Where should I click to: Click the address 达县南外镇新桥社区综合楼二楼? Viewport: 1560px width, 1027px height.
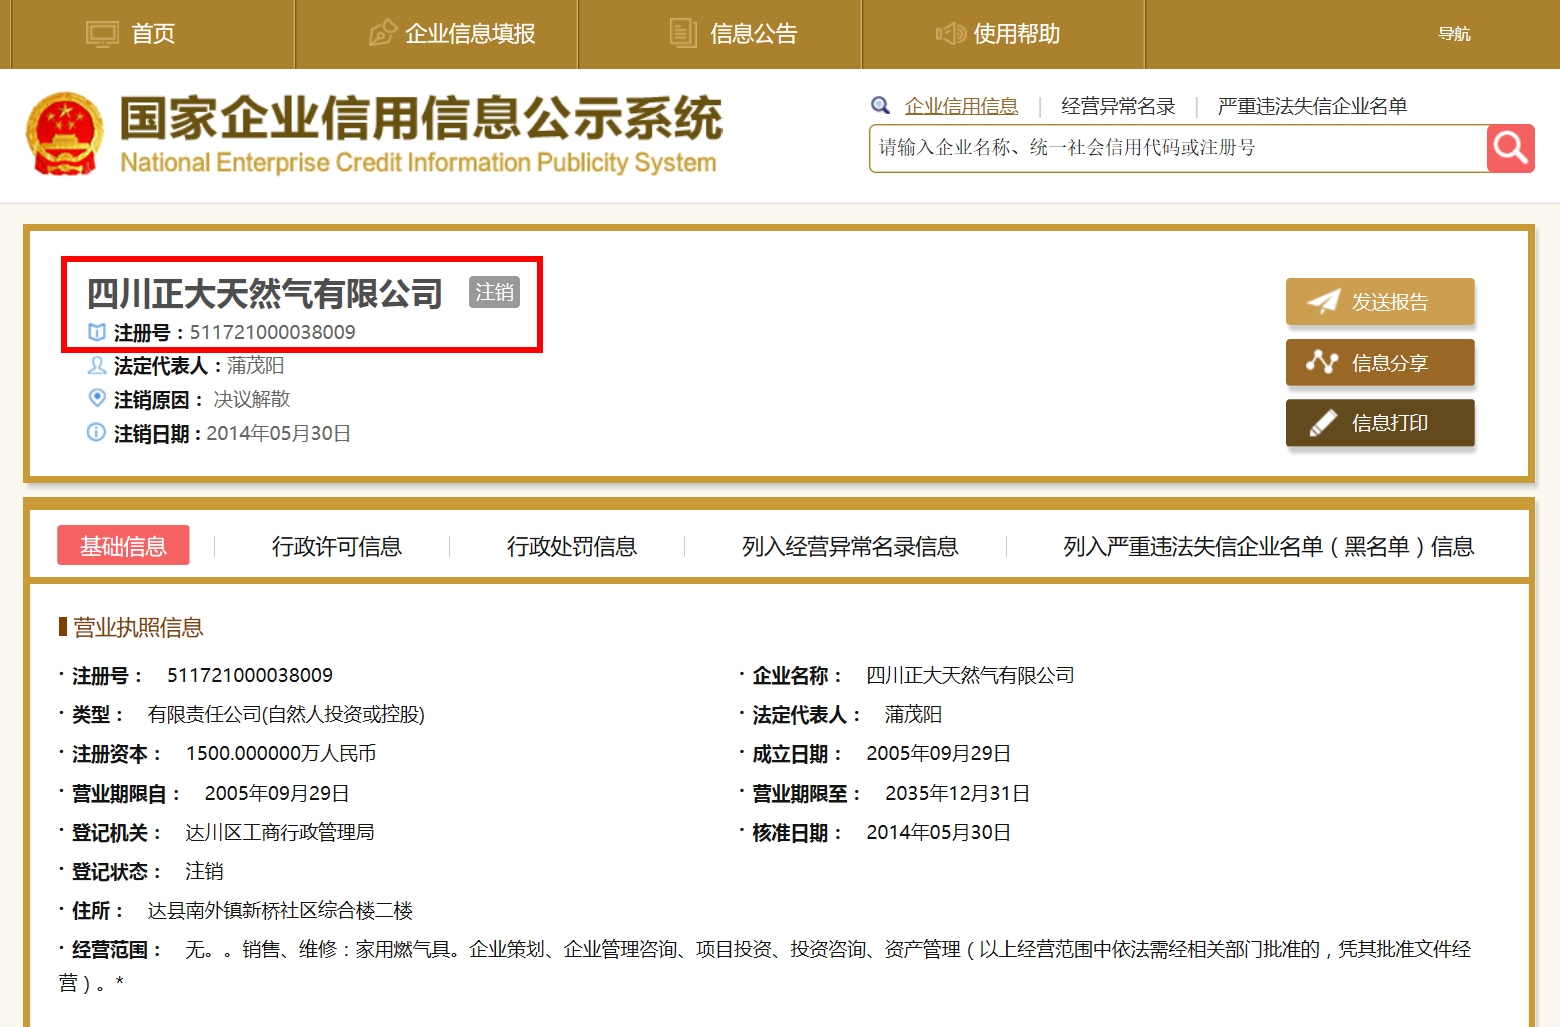tap(280, 910)
